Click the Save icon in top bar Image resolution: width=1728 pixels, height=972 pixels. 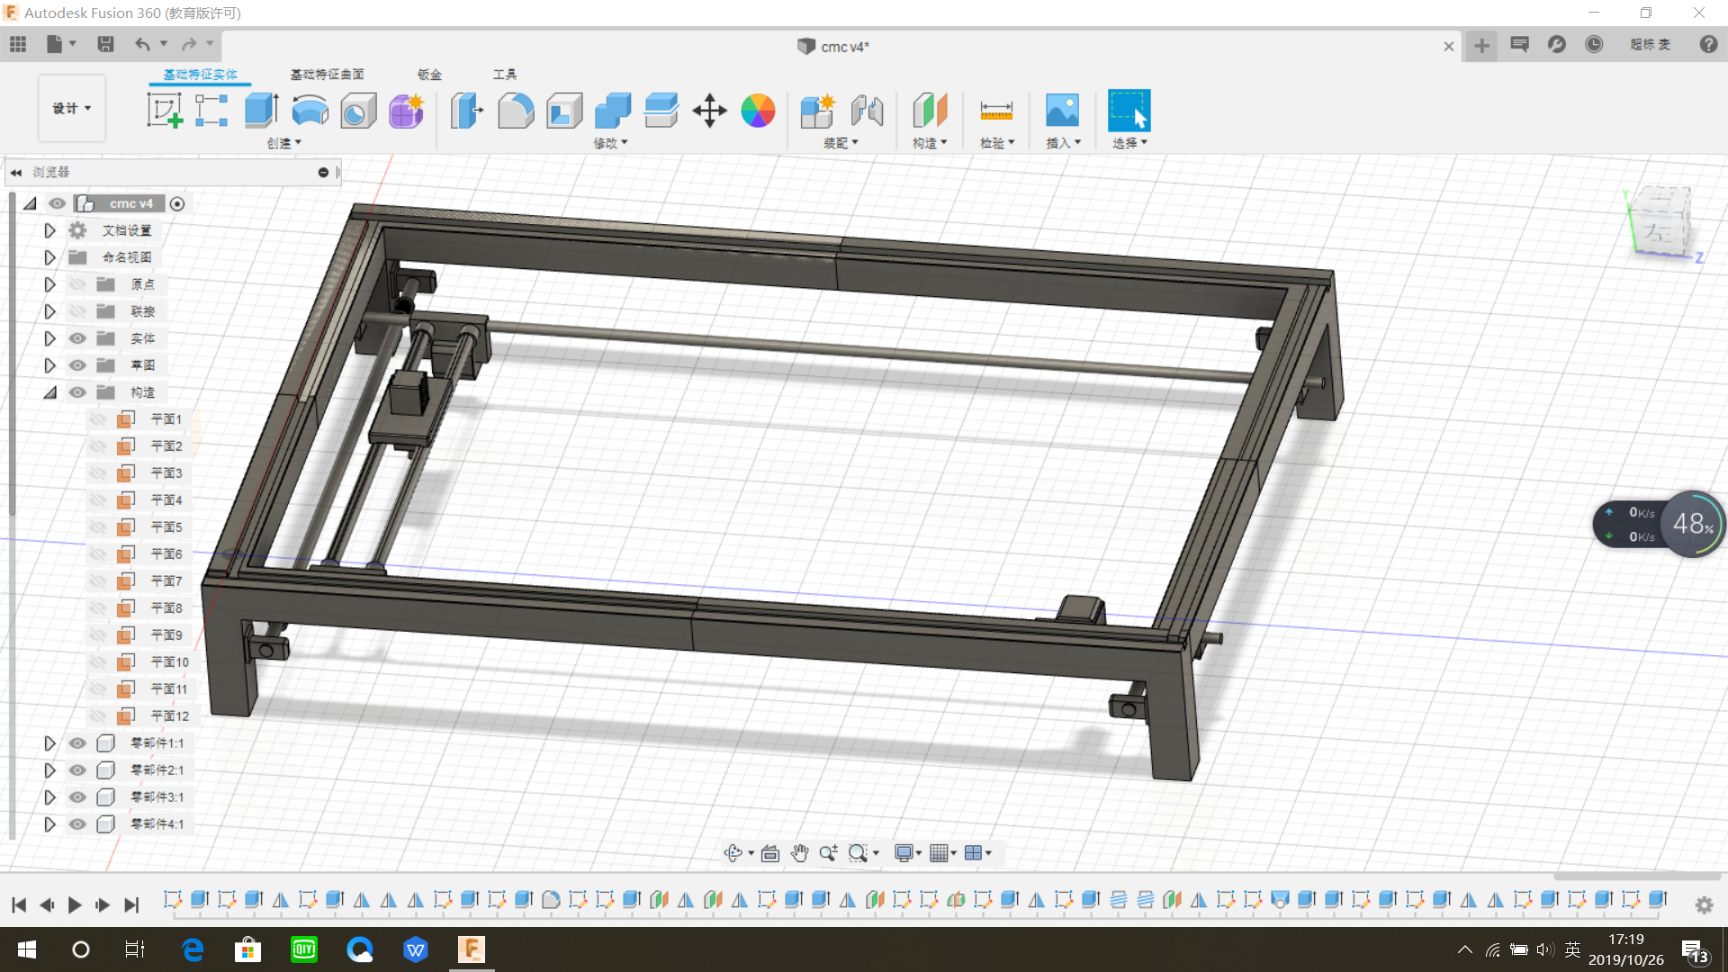(x=105, y=44)
